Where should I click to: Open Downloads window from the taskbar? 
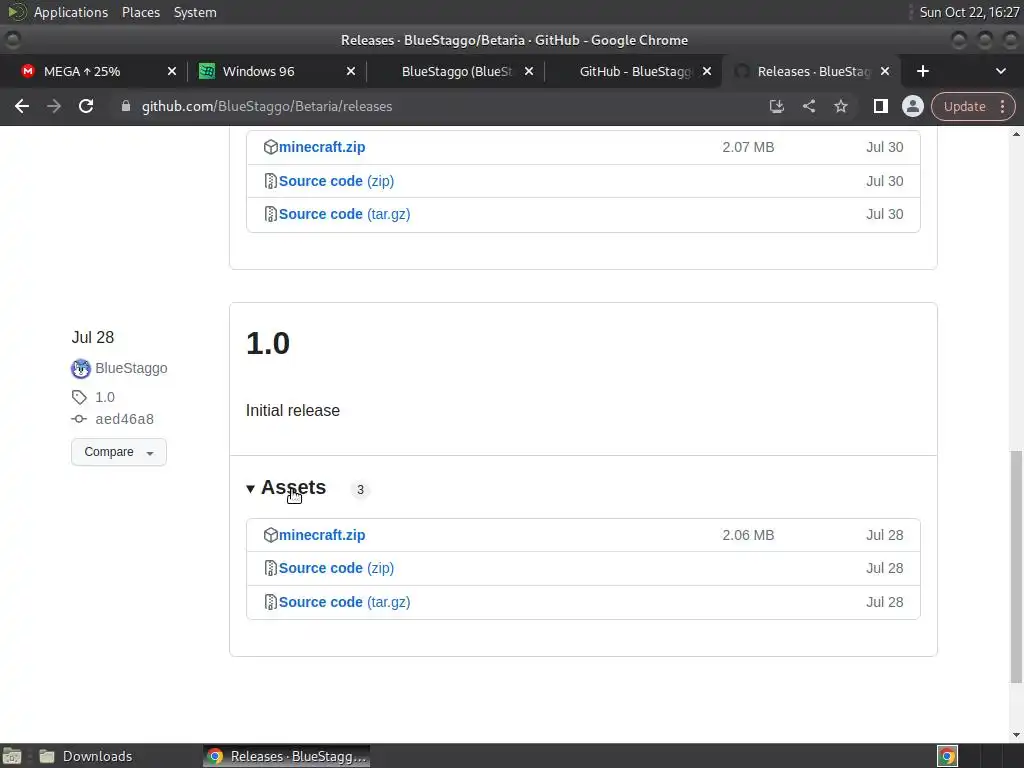pos(86,756)
